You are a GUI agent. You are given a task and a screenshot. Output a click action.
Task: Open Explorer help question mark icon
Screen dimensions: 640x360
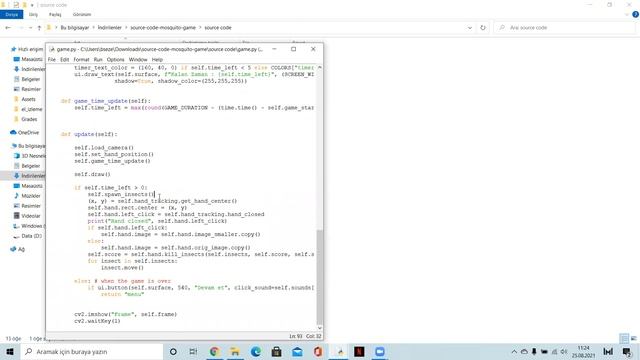636,14
